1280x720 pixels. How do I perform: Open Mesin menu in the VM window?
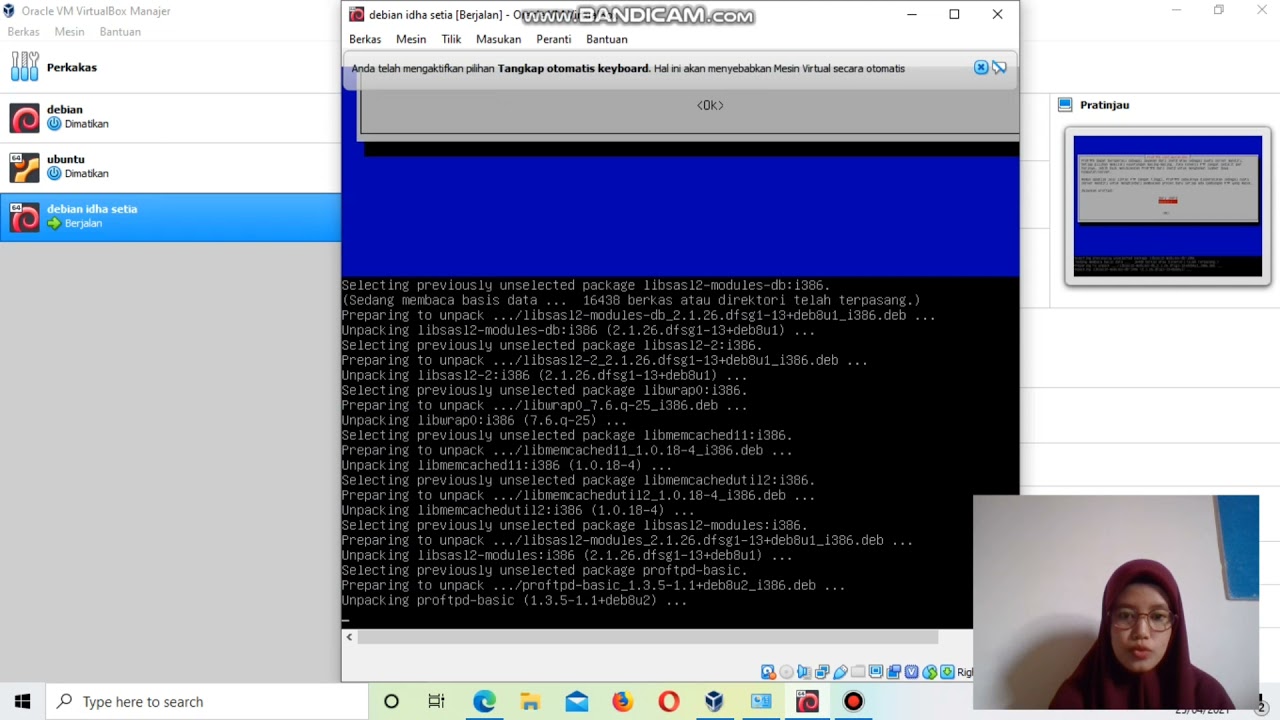point(411,39)
